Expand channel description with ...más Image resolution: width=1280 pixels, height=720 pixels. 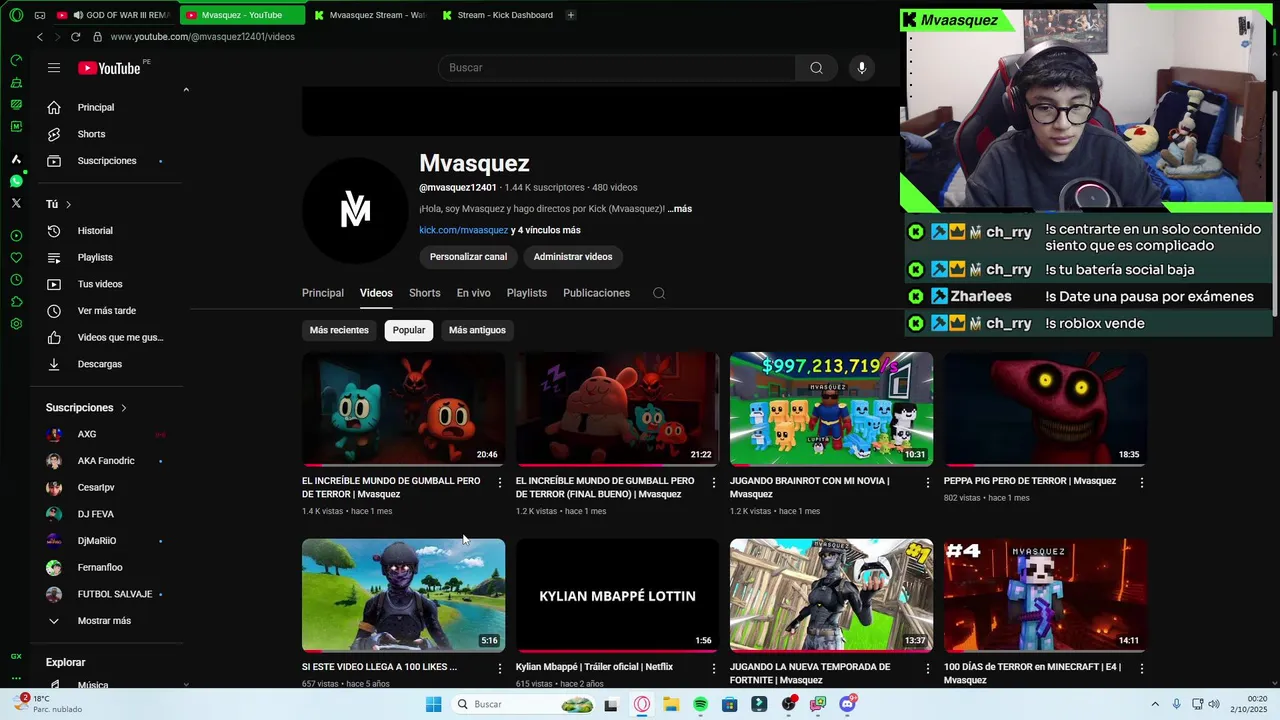click(680, 209)
